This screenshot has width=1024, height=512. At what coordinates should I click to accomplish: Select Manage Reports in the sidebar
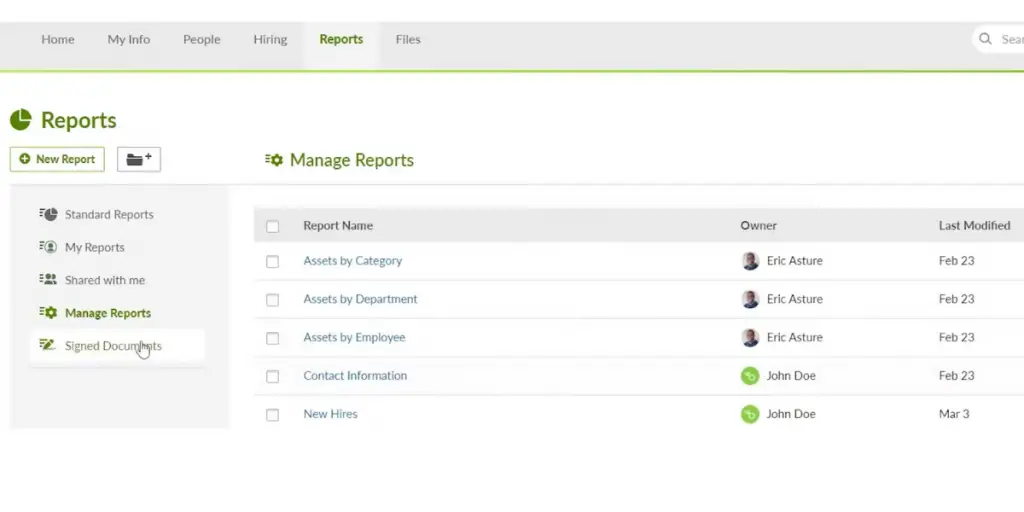pyautogui.click(x=107, y=313)
